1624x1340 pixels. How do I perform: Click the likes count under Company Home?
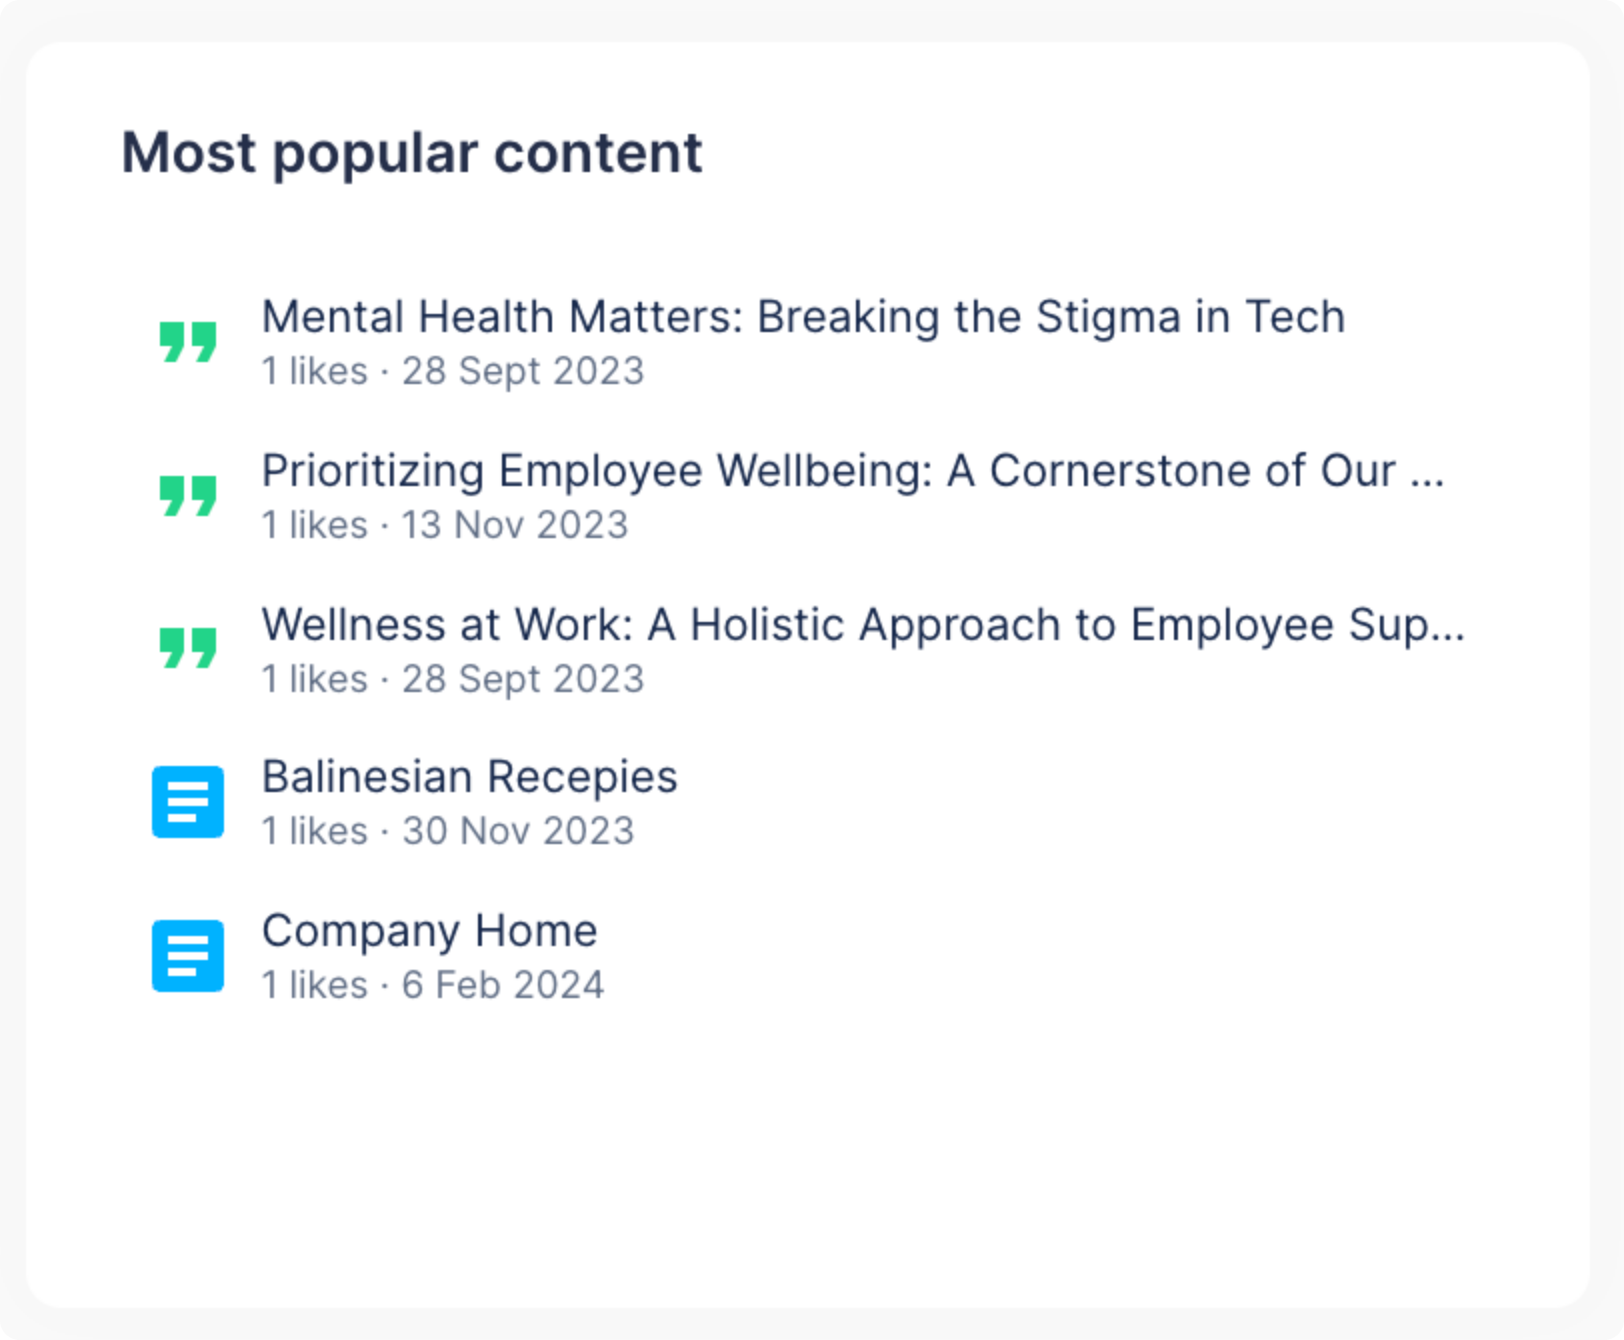click(315, 985)
